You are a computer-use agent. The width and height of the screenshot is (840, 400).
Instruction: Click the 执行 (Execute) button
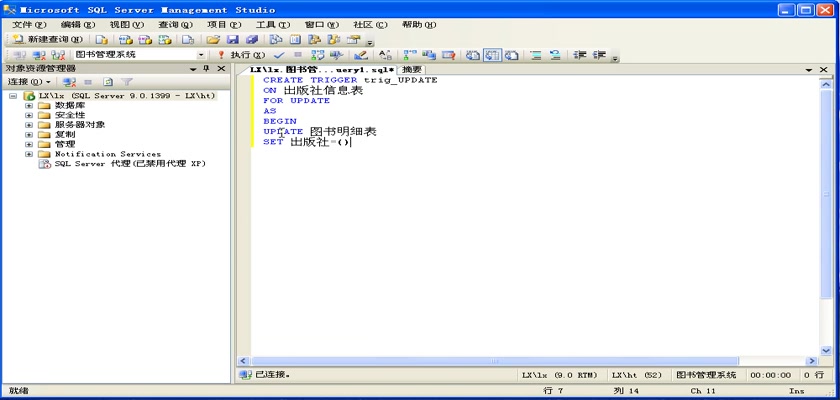(x=241, y=55)
